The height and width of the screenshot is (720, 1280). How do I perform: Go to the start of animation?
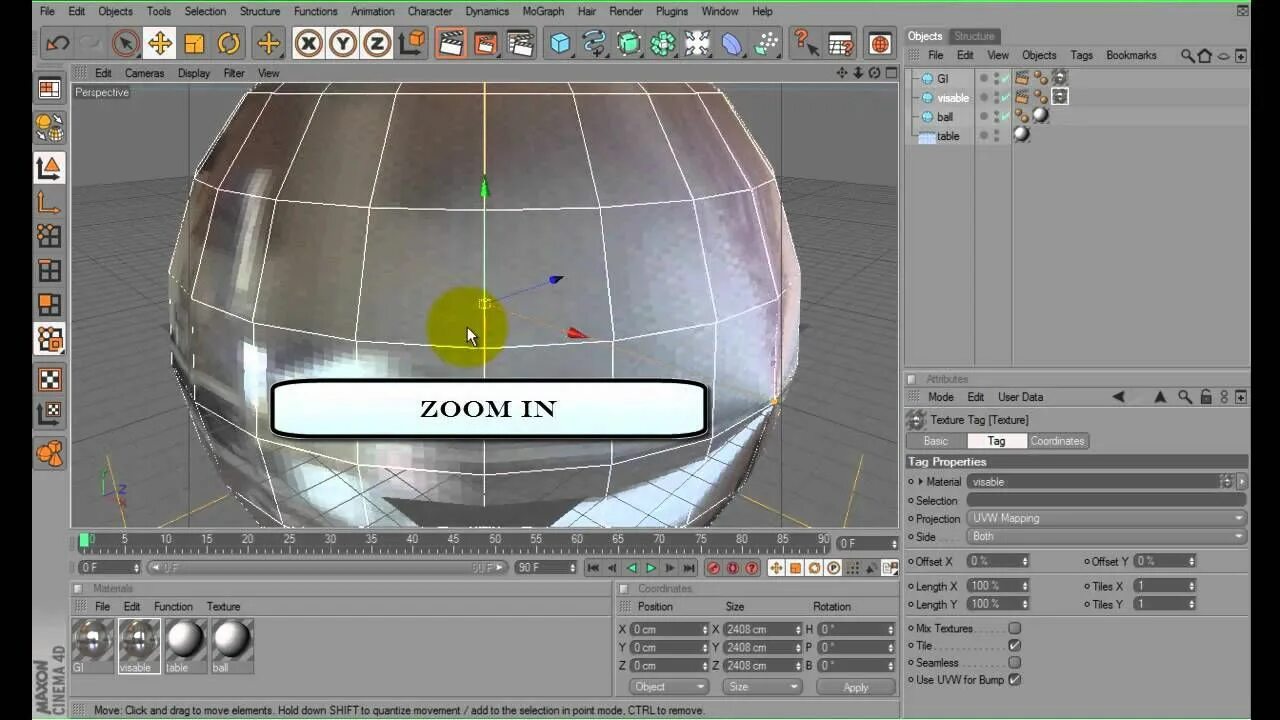click(x=593, y=568)
